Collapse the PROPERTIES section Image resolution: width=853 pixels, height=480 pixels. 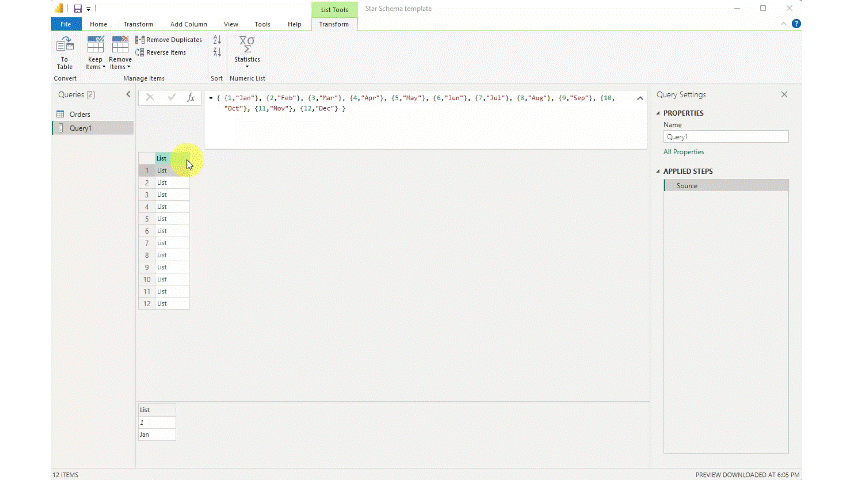[x=659, y=113]
